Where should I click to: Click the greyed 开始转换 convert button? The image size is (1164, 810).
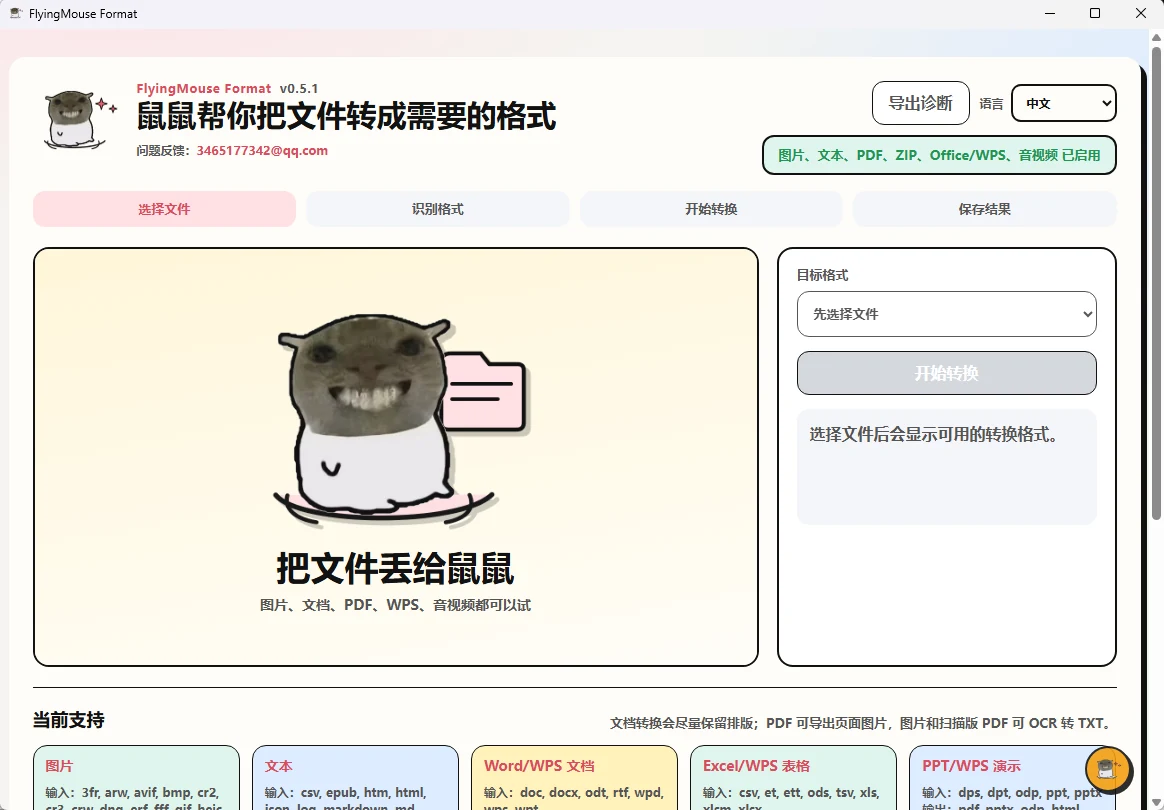[946, 373]
